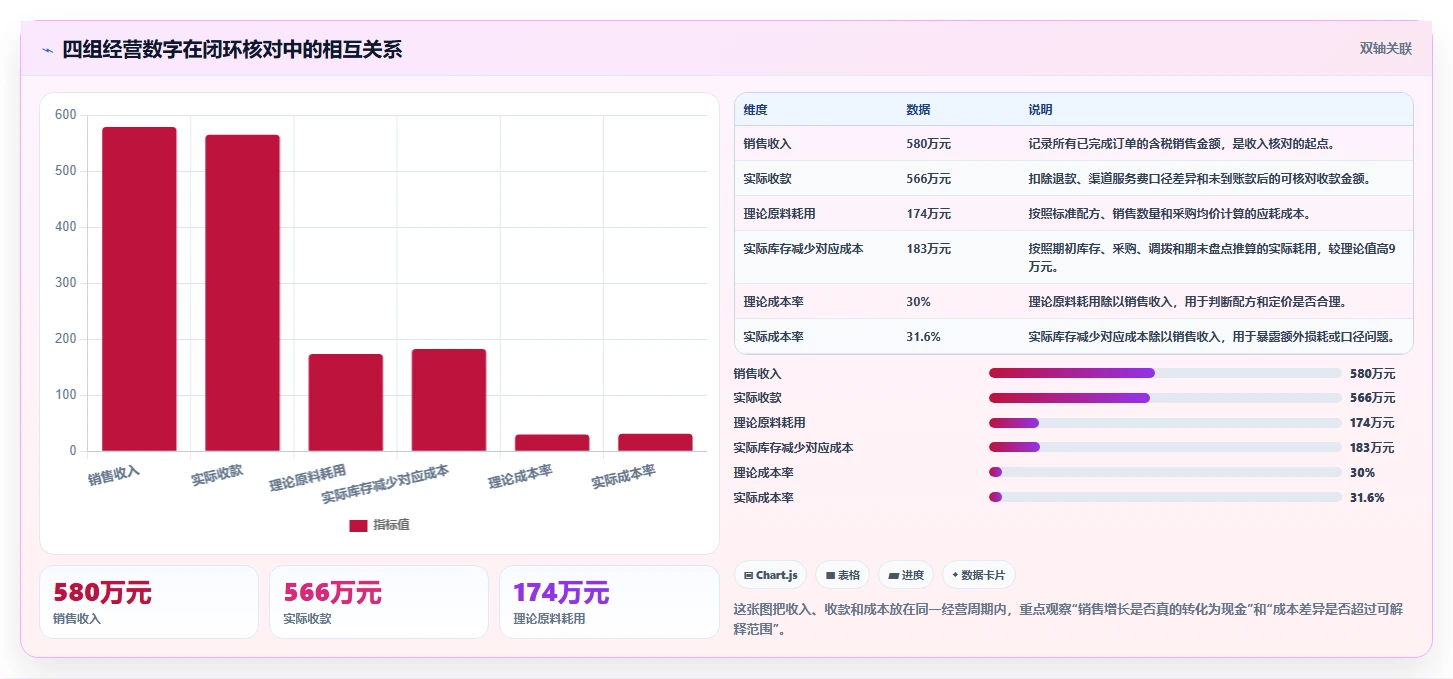Image resolution: width=1453 pixels, height=679 pixels.
Task: Click description starting 记录所有已完成订单
Action: (x=1182, y=144)
